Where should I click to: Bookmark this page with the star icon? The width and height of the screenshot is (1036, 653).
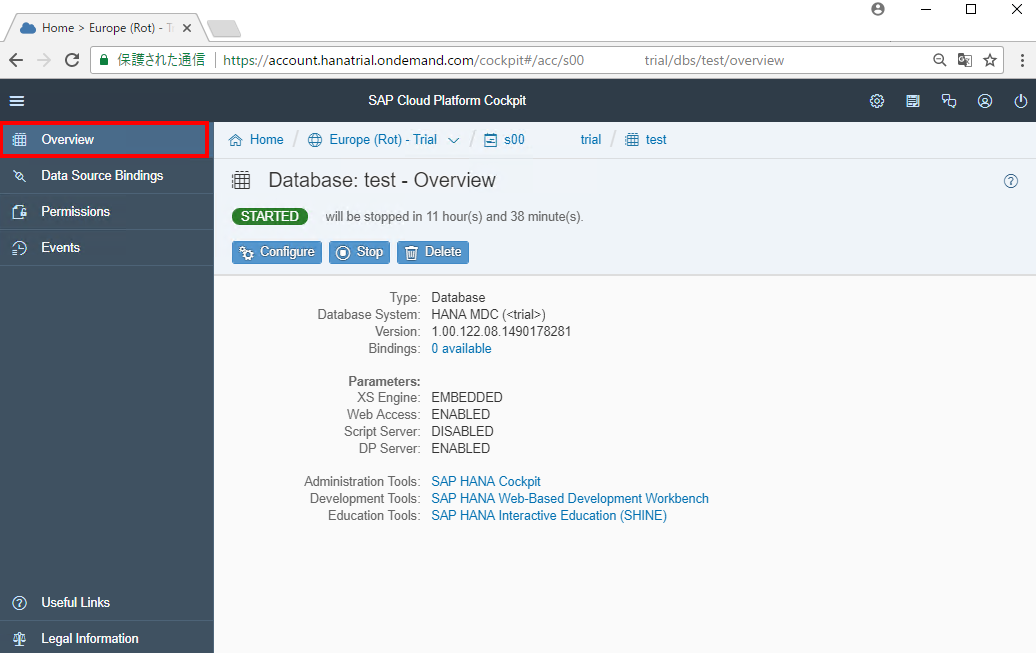[x=990, y=60]
